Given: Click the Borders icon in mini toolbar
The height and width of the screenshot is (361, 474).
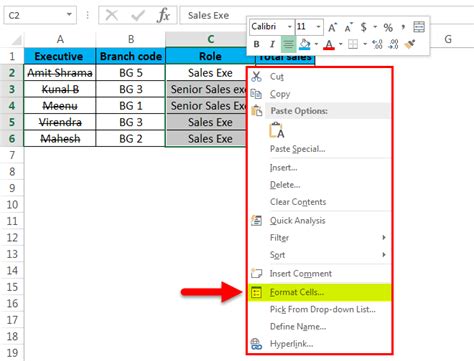Looking at the screenshot, I should [353, 44].
